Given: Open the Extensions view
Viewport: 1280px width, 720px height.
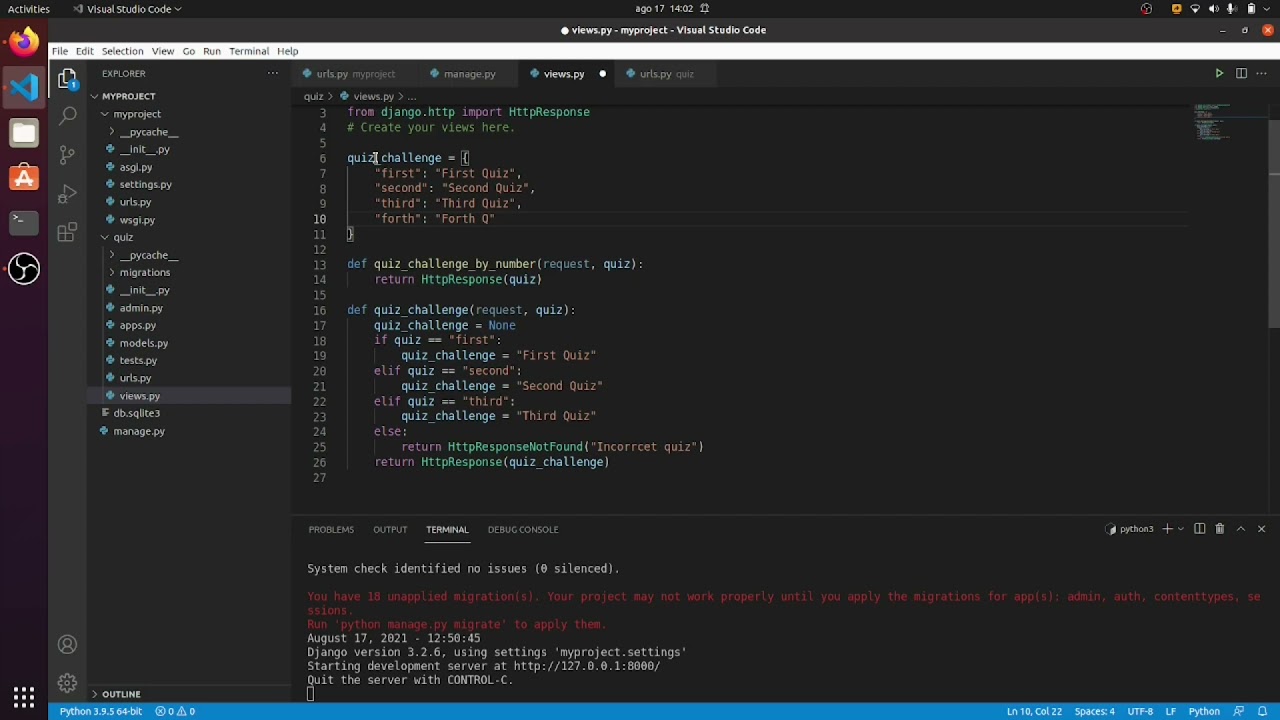Looking at the screenshot, I should (67, 232).
